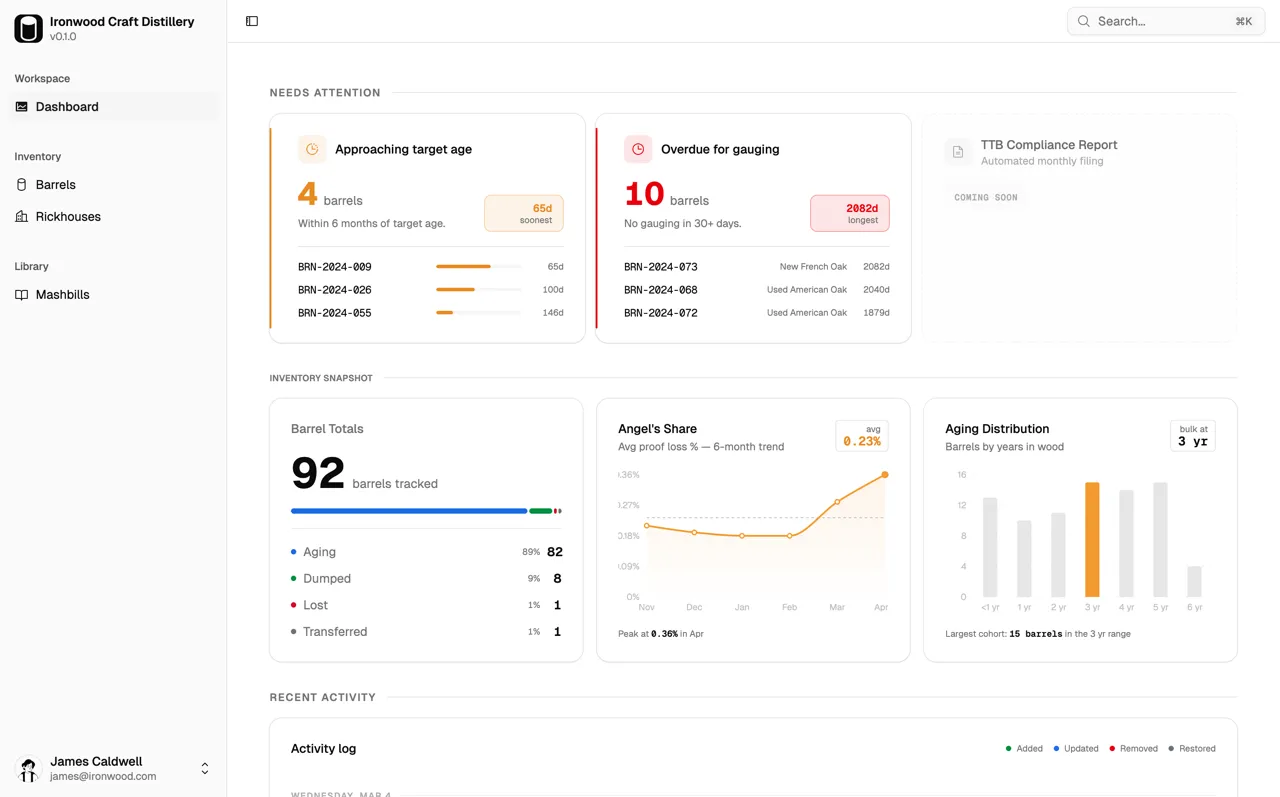Image resolution: width=1280 pixels, height=797 pixels.
Task: Open the Dashboard workspace entry
Action: 66,106
